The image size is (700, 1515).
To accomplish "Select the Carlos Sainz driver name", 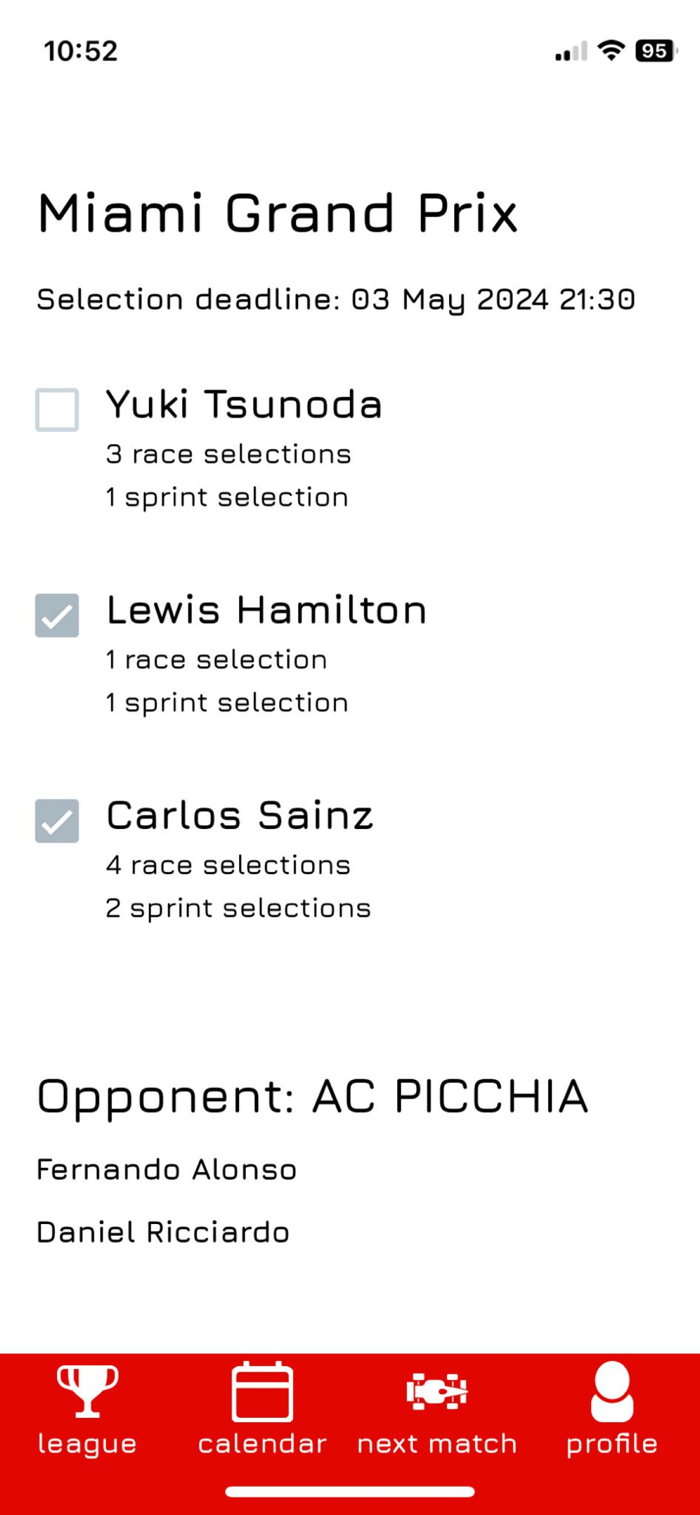I will tap(240, 815).
